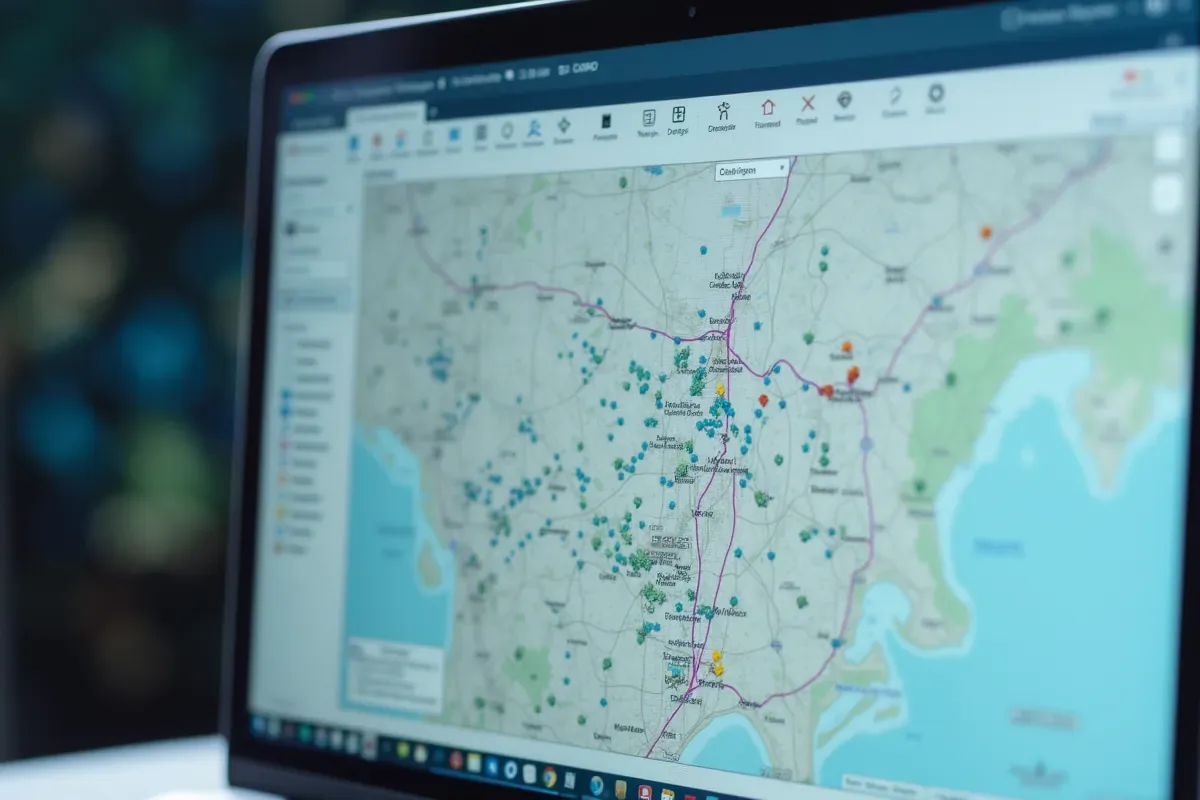Click the red X delete icon
Screen dimensions: 1200x800
click(x=808, y=104)
